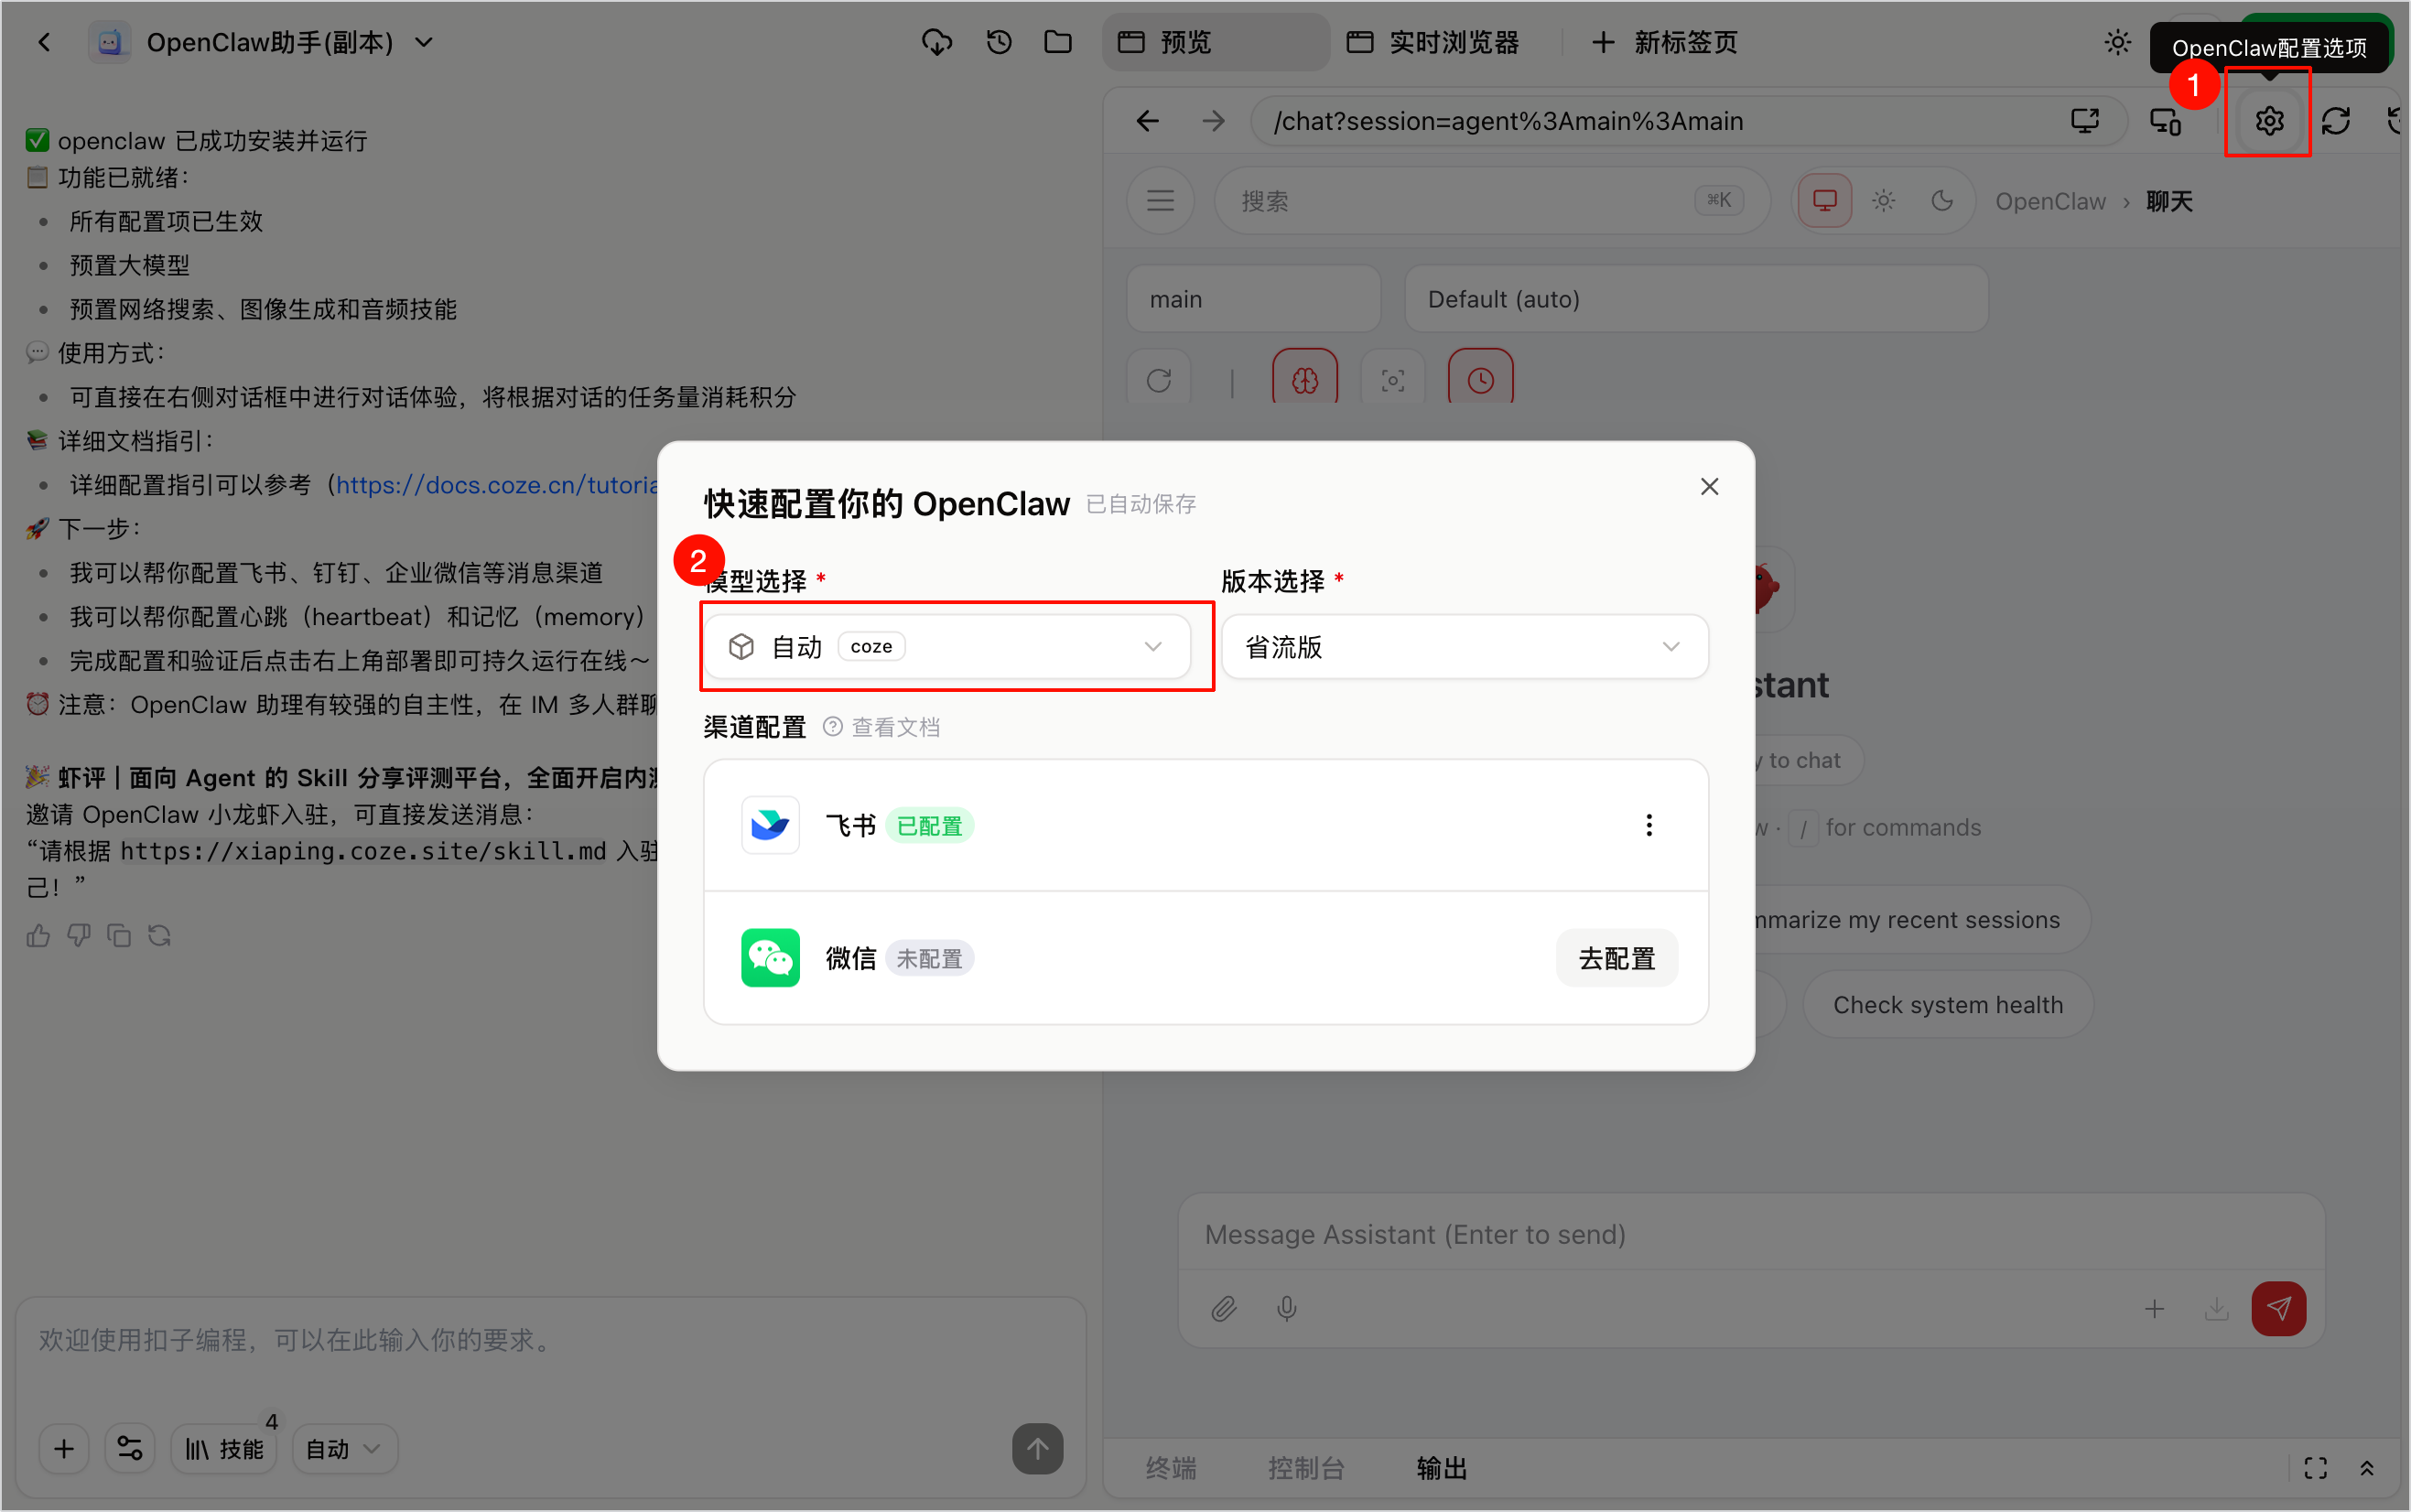2411x1512 pixels.
Task: Open the 模型选择 自动 coze dropdown
Action: click(947, 647)
